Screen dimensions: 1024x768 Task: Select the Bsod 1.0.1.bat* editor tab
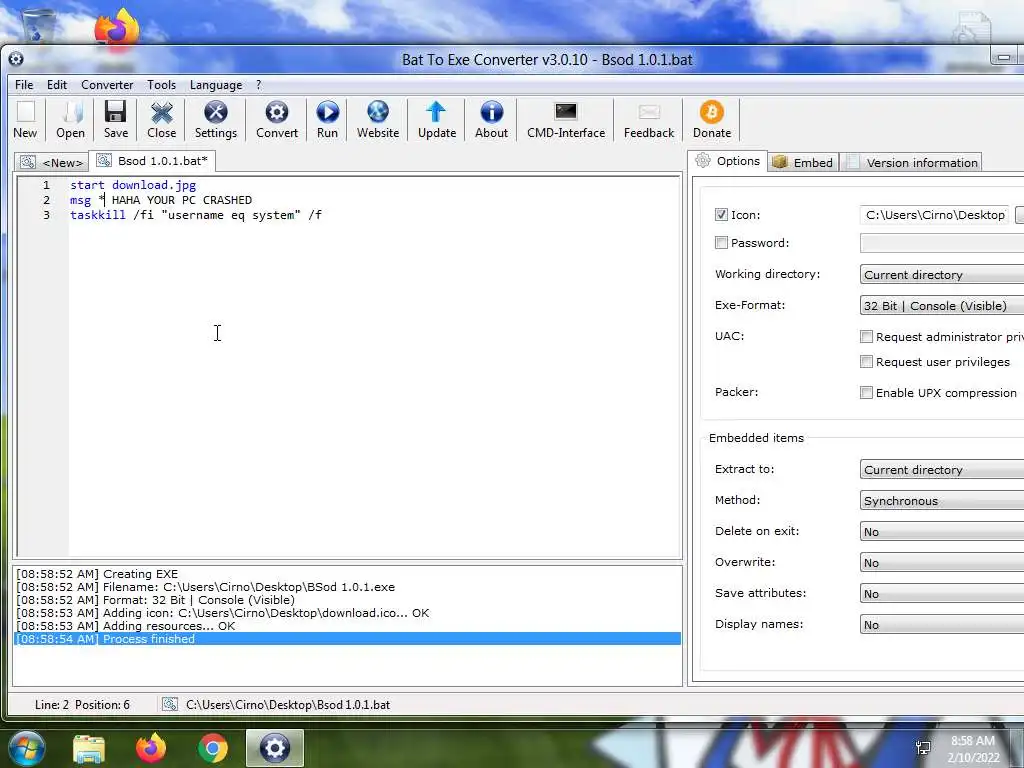[152, 161]
